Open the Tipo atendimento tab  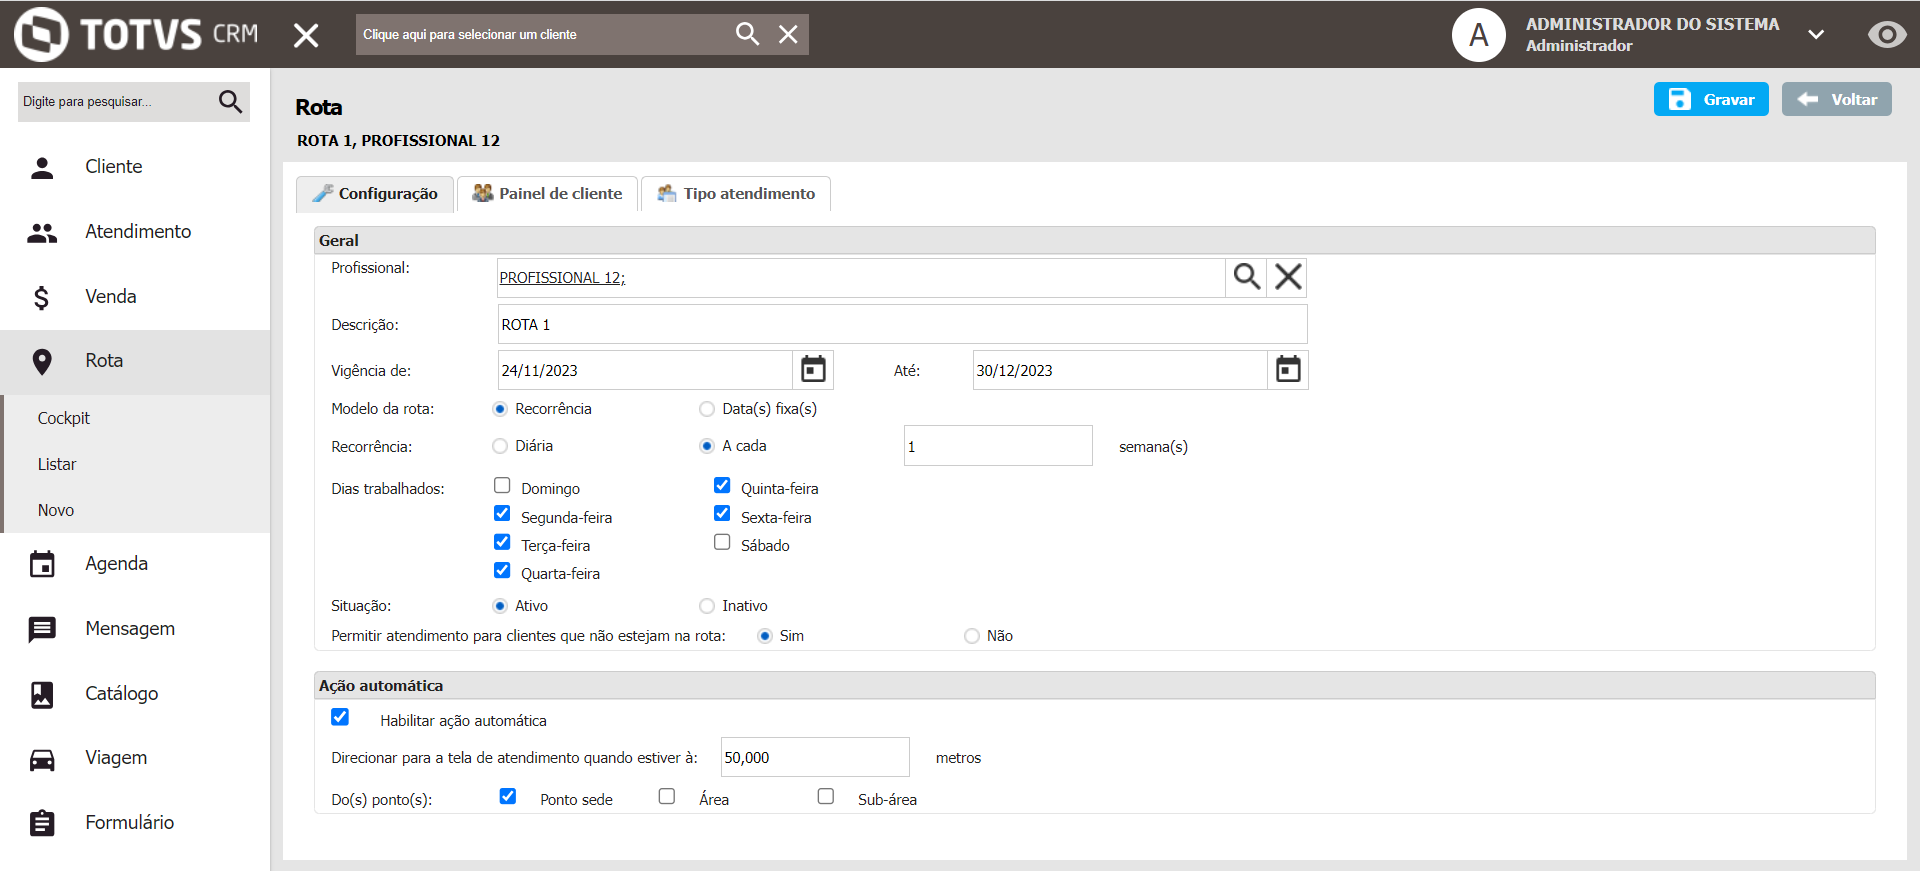click(736, 194)
